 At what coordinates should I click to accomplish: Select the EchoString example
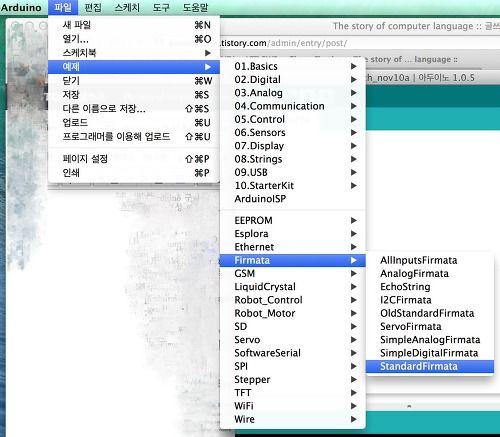(x=430, y=287)
